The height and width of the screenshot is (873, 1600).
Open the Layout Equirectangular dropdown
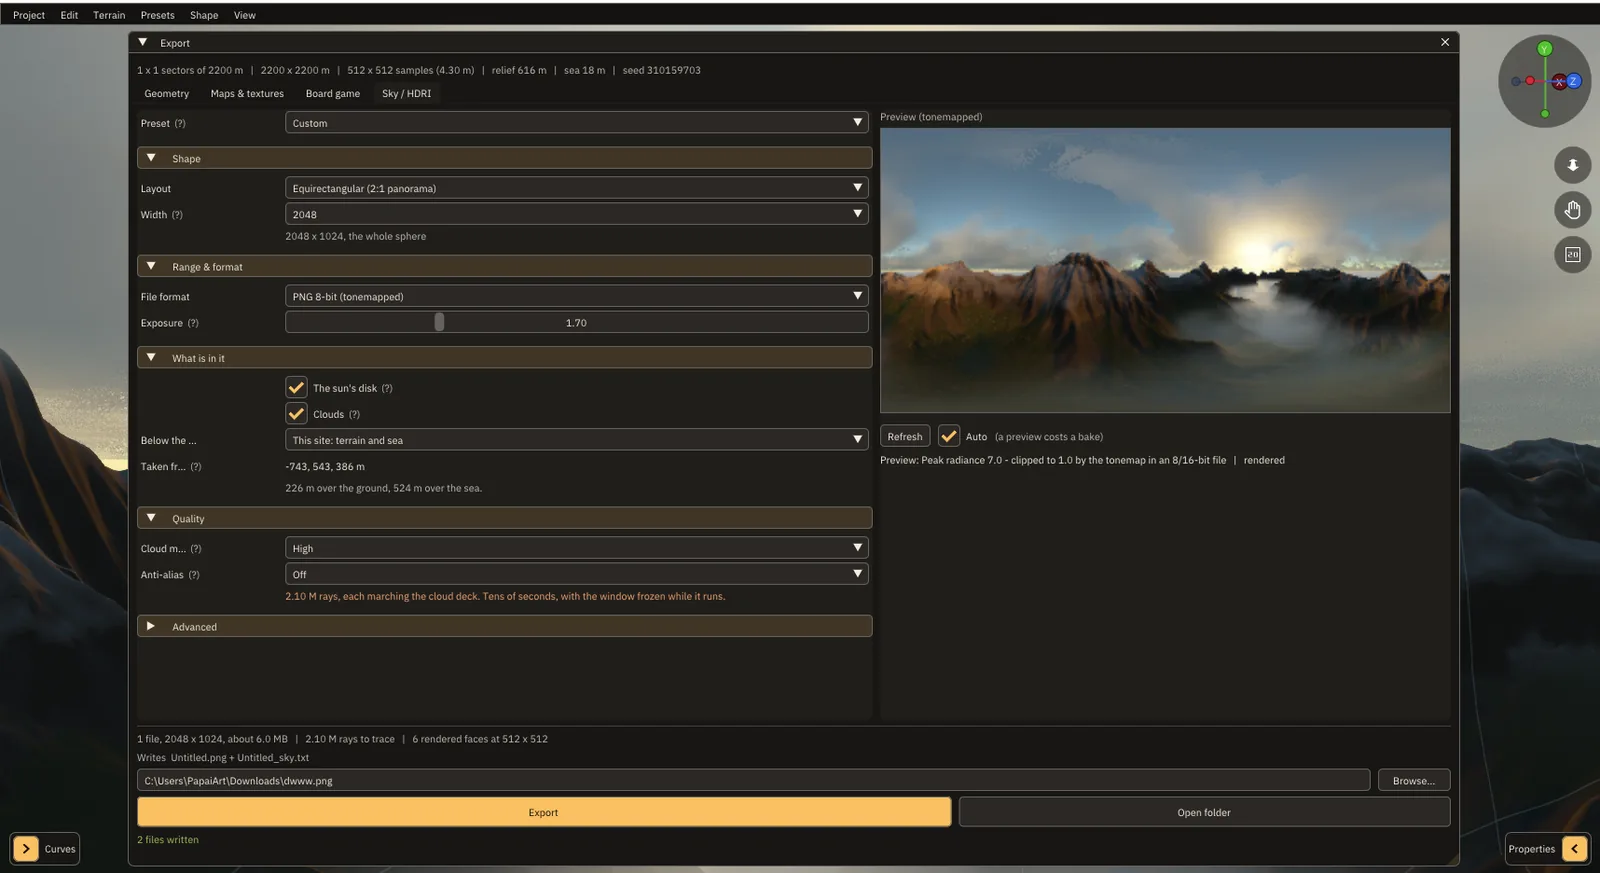[x=576, y=188]
